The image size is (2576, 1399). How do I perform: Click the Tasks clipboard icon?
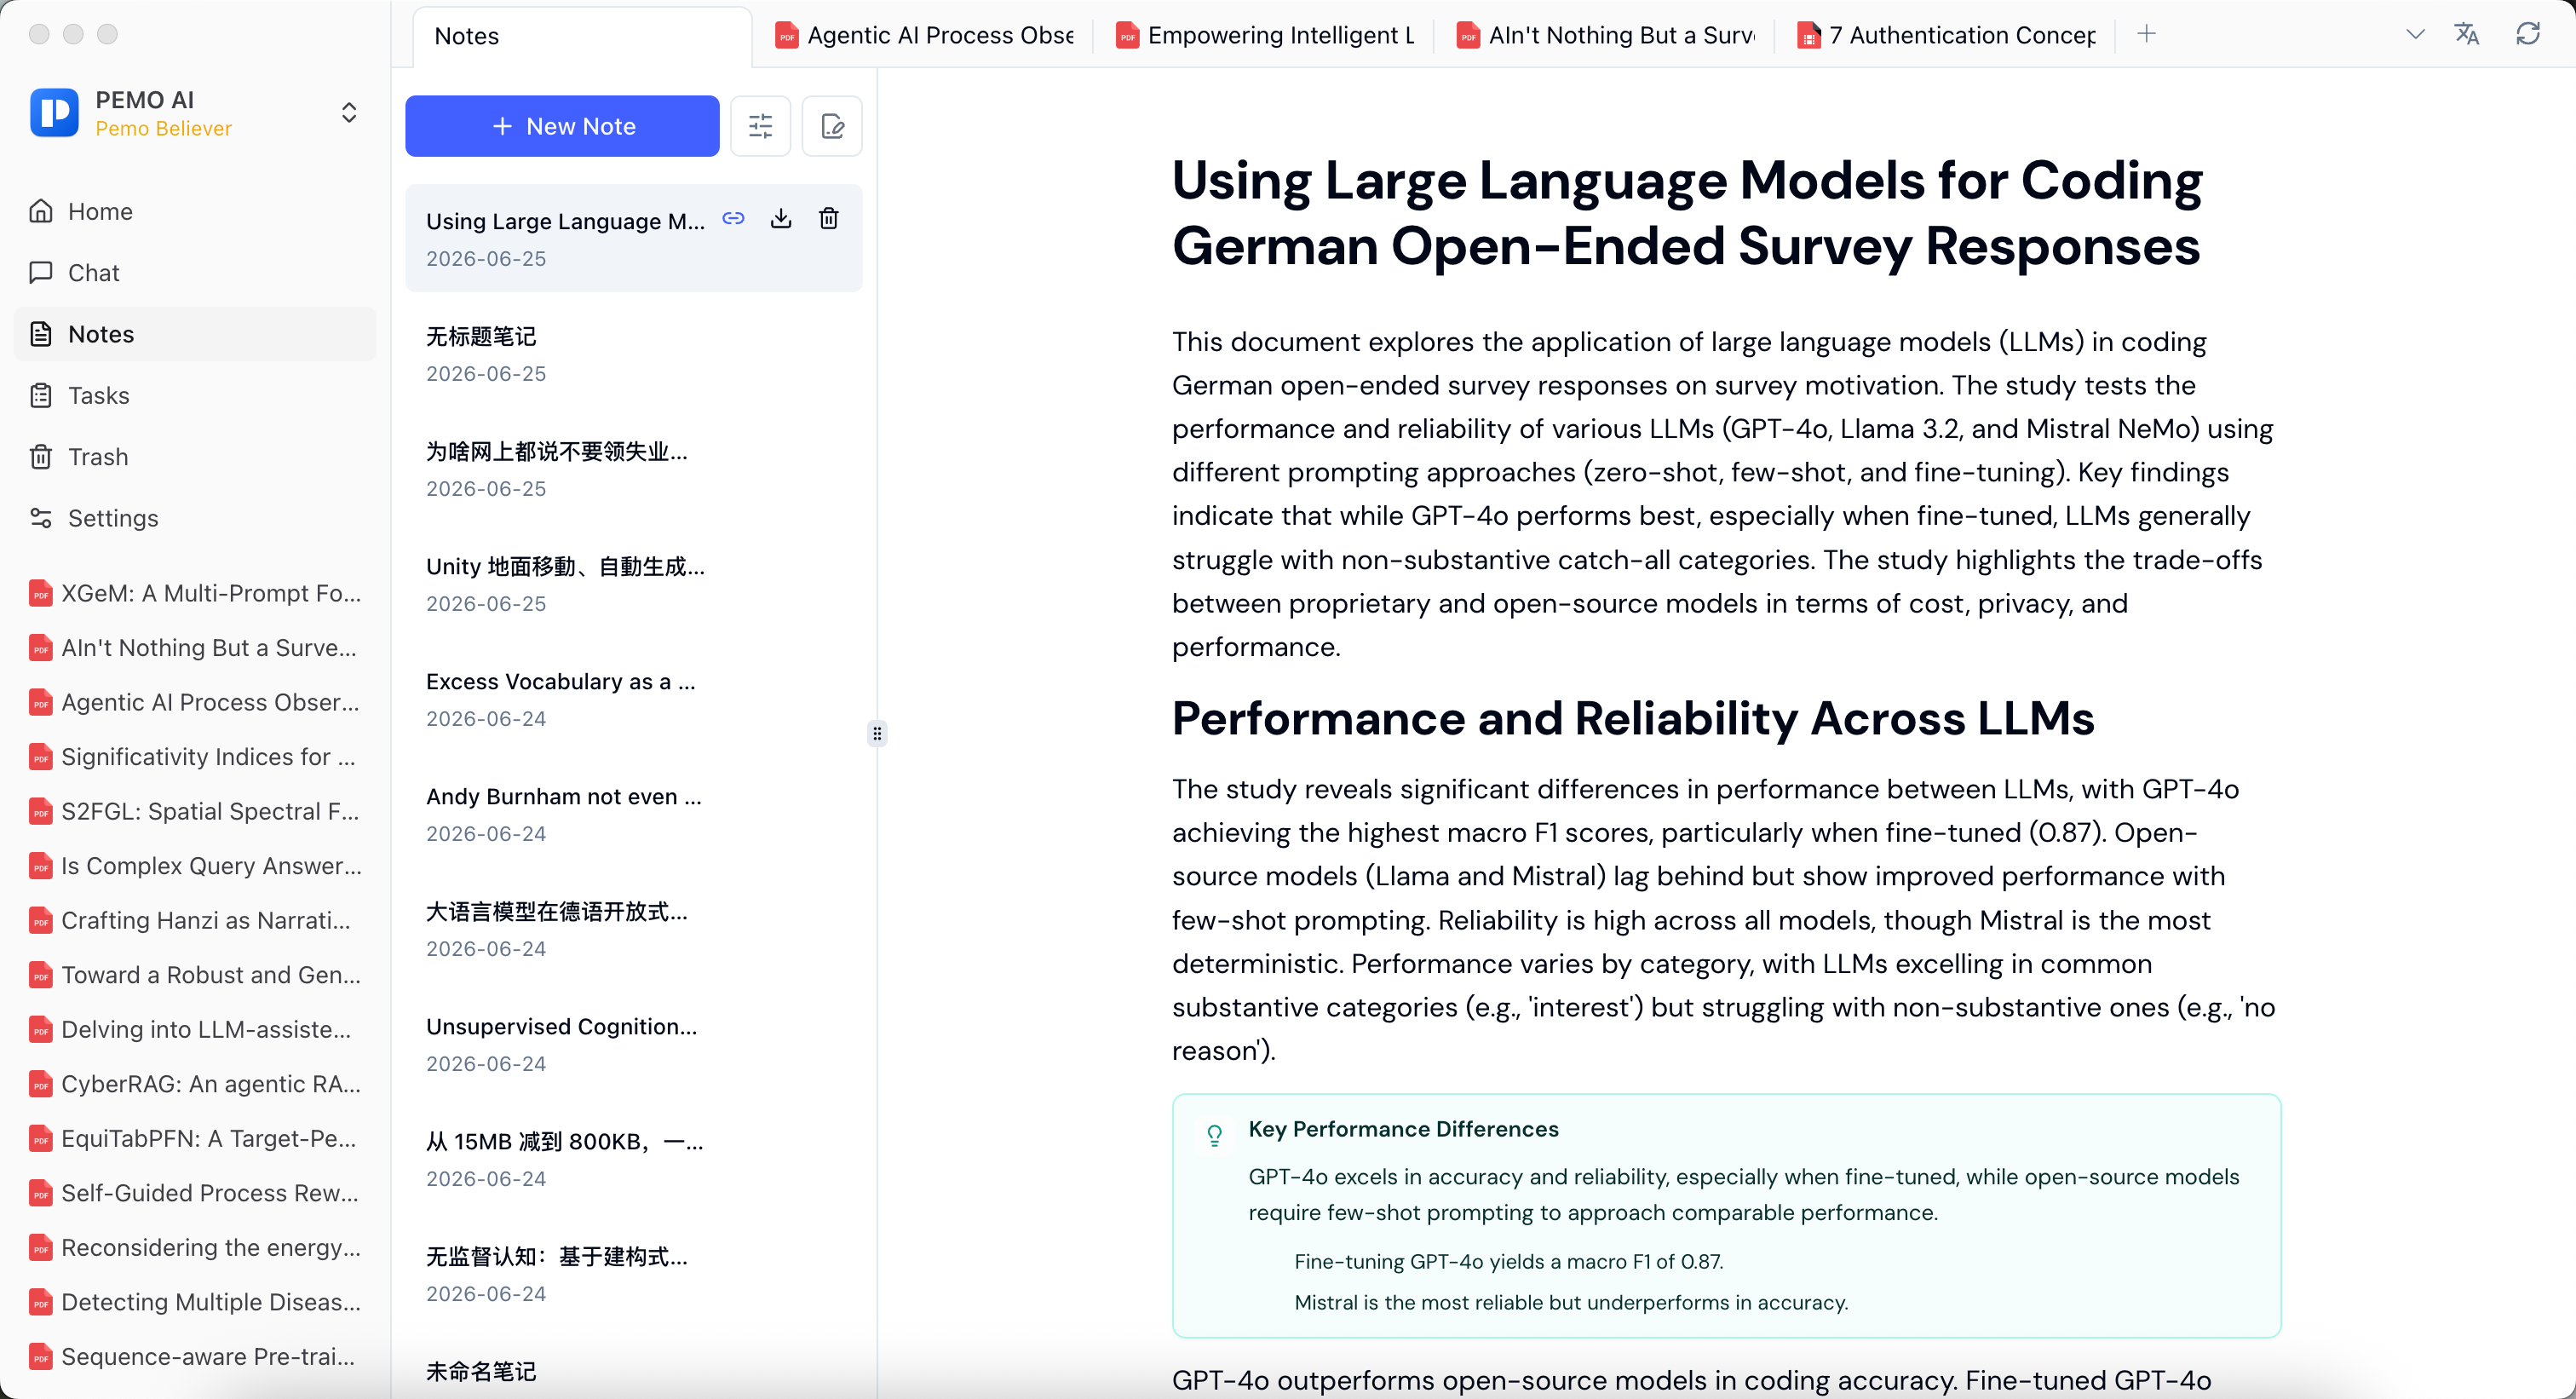(x=41, y=395)
